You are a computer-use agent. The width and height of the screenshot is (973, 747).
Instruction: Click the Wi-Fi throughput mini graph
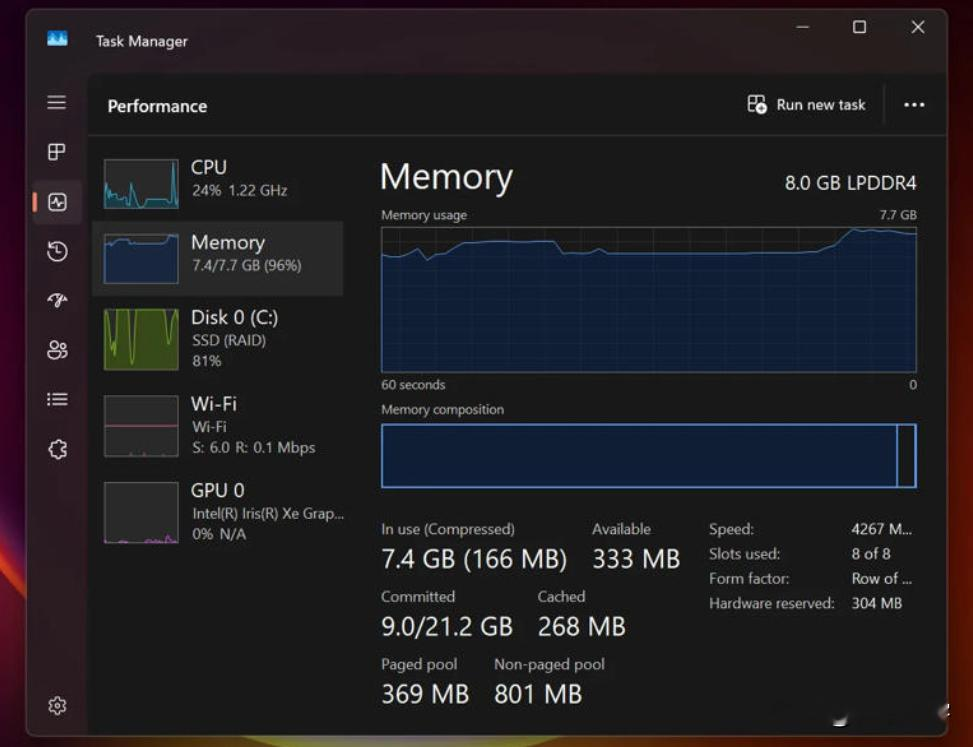click(141, 426)
